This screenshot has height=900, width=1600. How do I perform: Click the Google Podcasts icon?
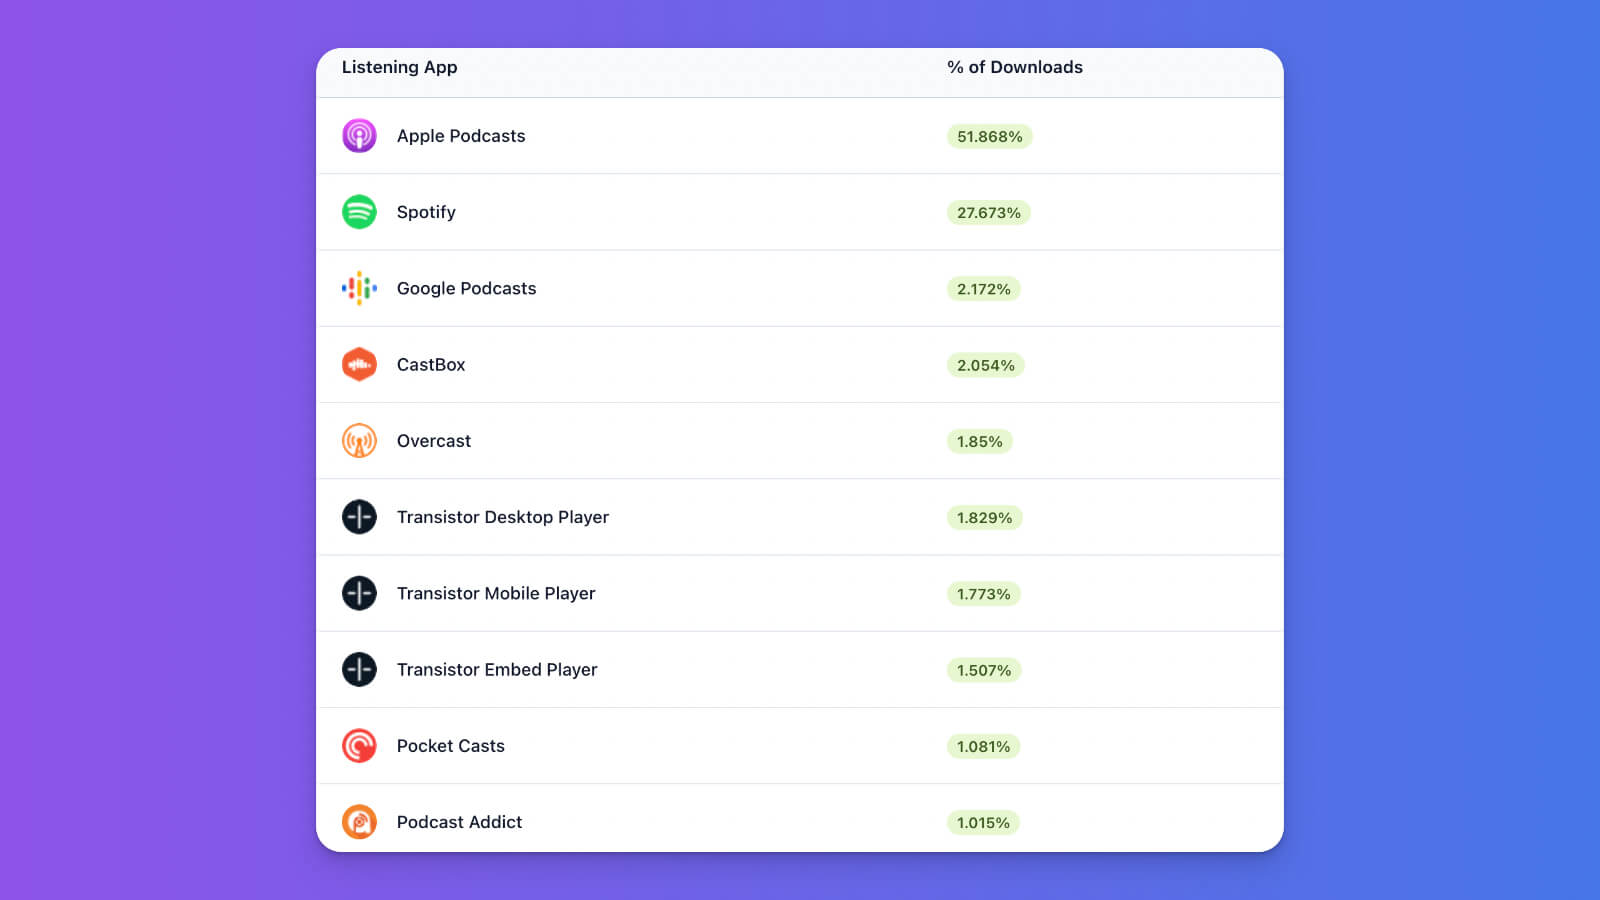click(359, 288)
